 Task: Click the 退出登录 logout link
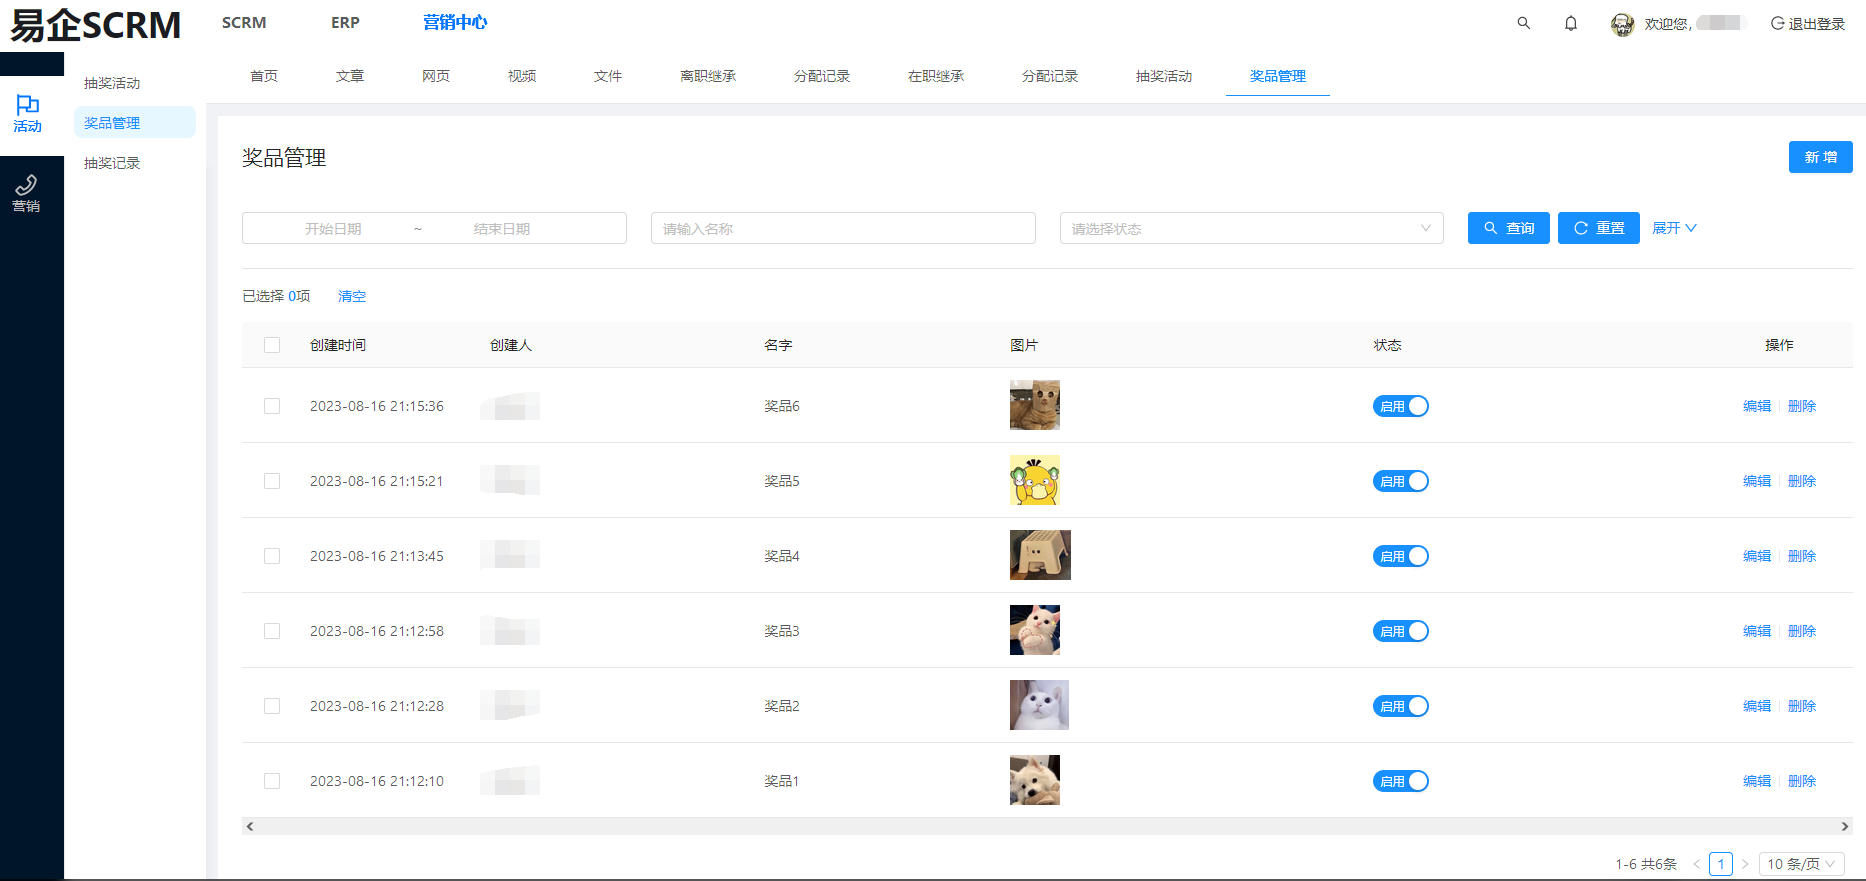point(1808,24)
